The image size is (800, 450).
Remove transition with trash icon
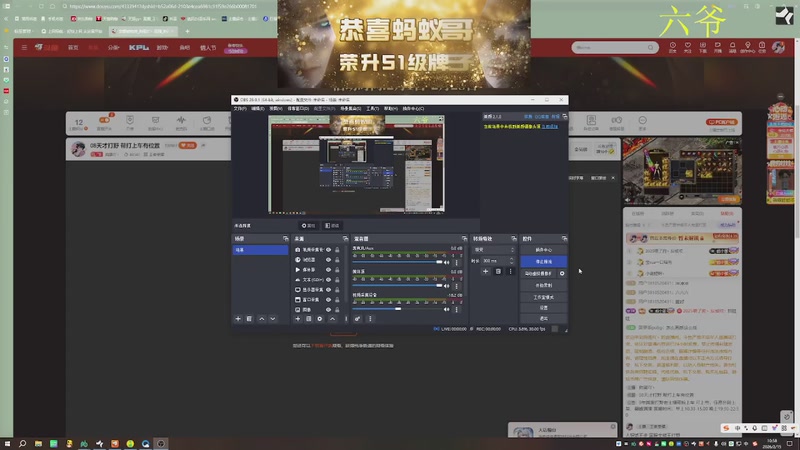tap(498, 271)
